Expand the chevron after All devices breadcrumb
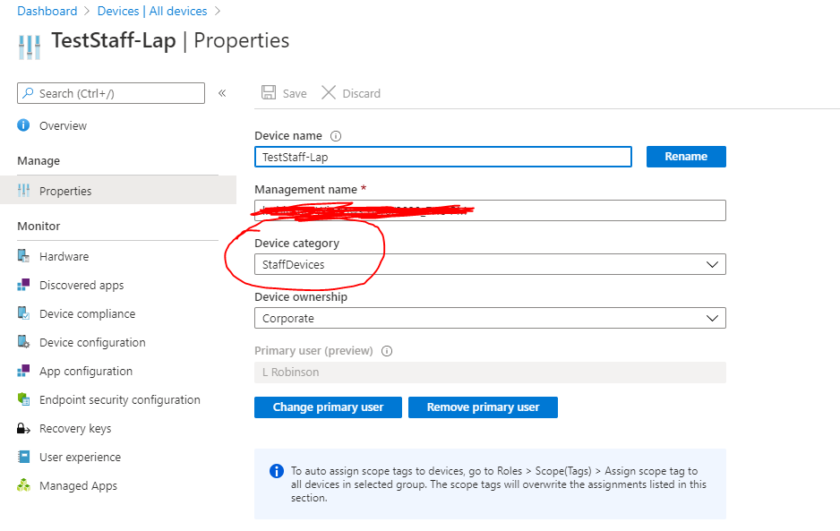This screenshot has width=840, height=531. [x=217, y=11]
